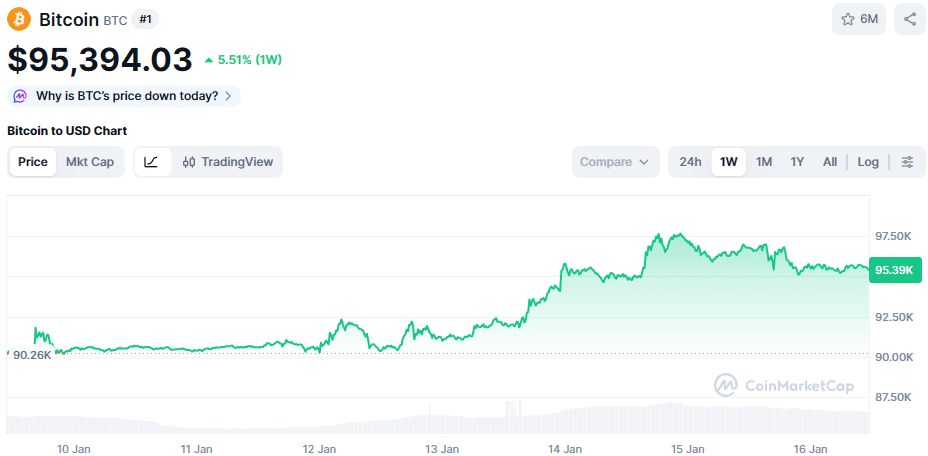Click the 90.00K axis label

coord(894,357)
